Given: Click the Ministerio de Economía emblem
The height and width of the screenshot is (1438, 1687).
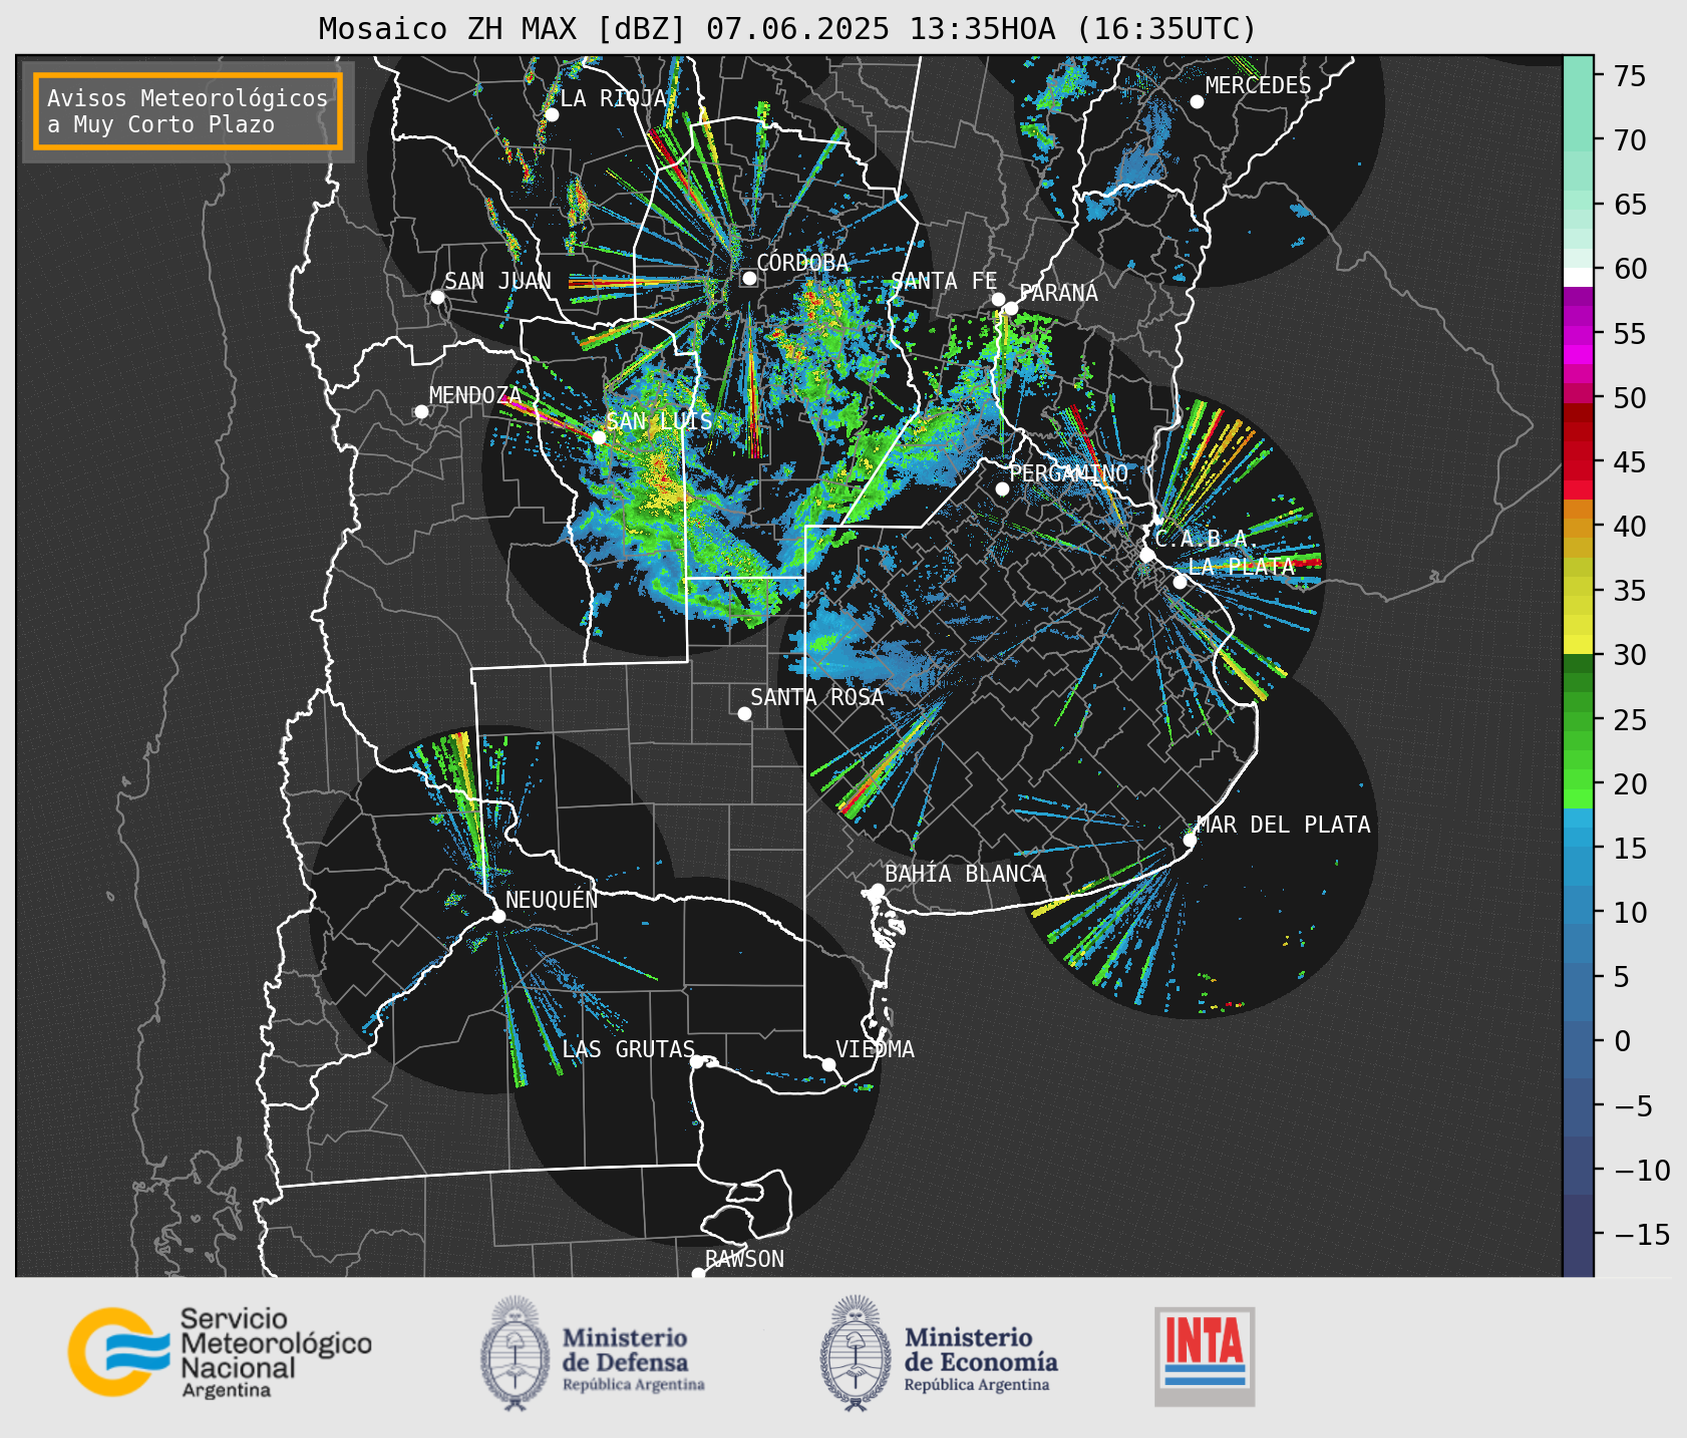Looking at the screenshot, I should tap(855, 1353).
